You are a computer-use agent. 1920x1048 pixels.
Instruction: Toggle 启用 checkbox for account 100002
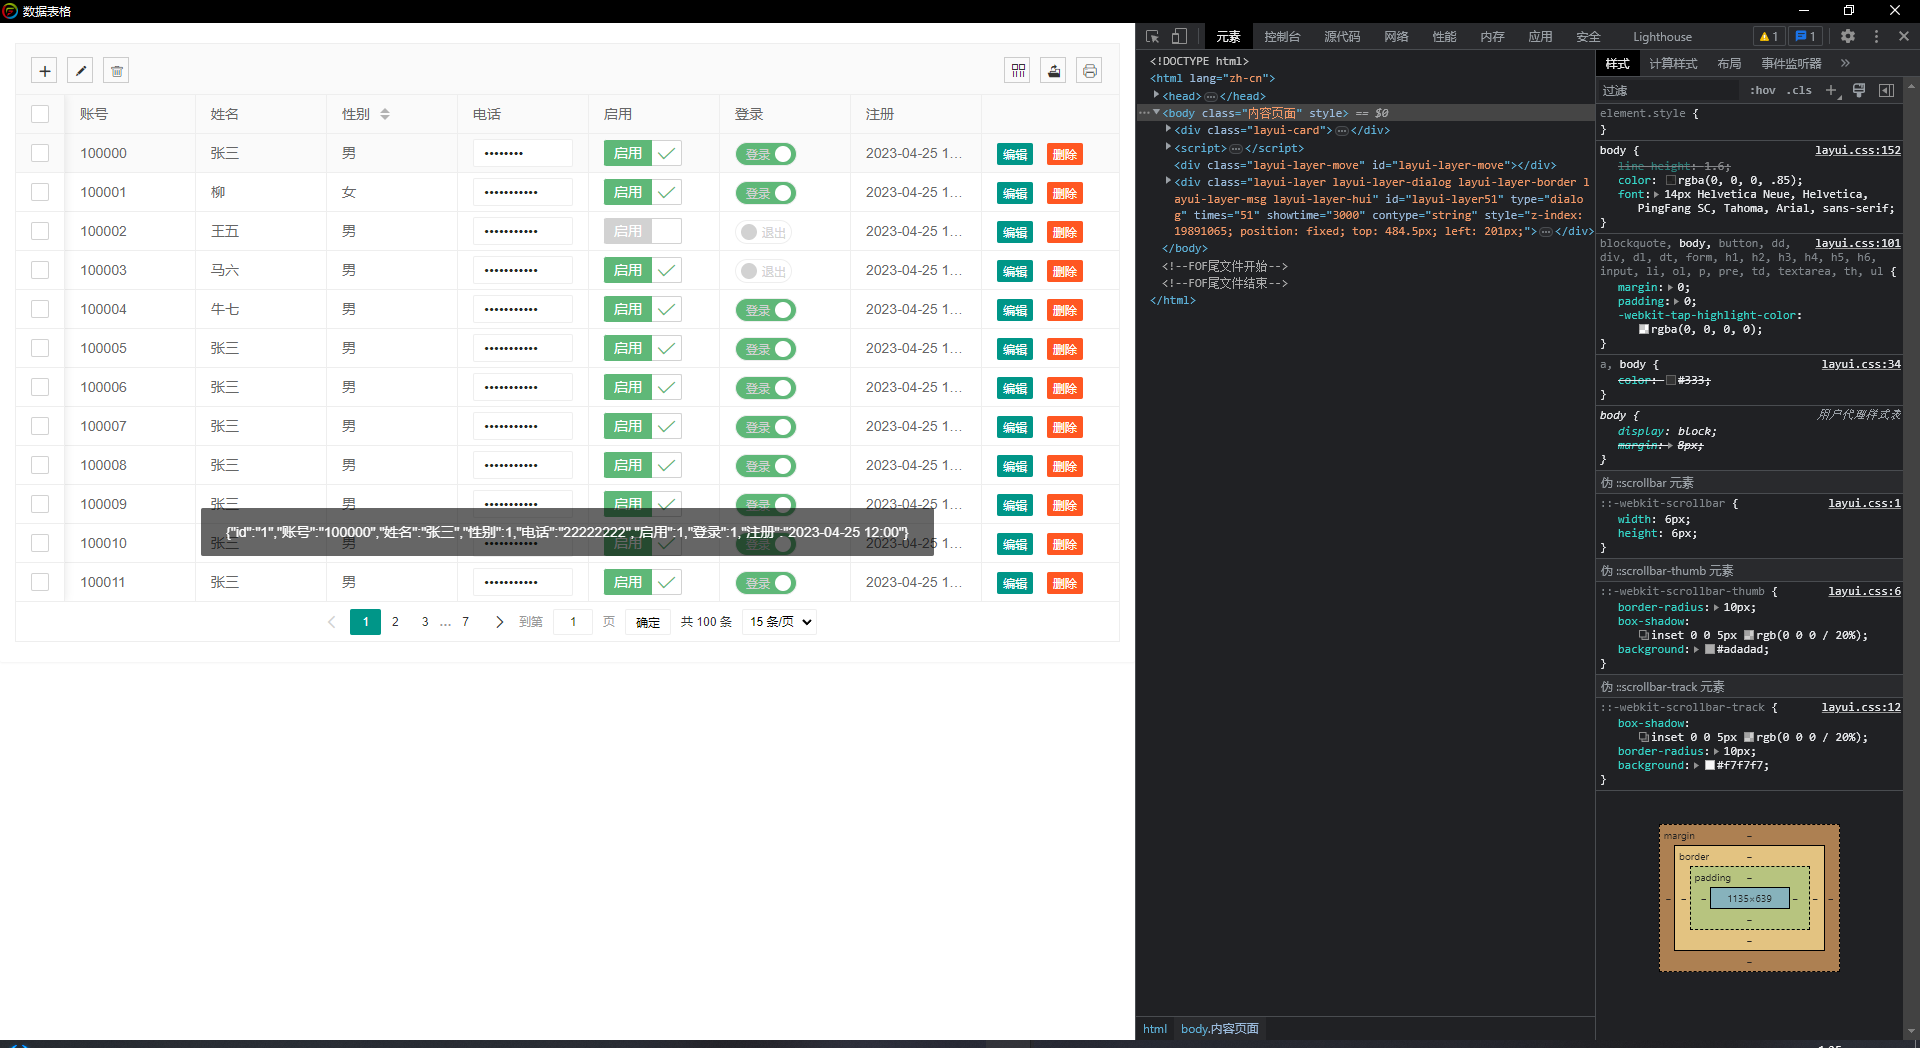pyautogui.click(x=642, y=231)
